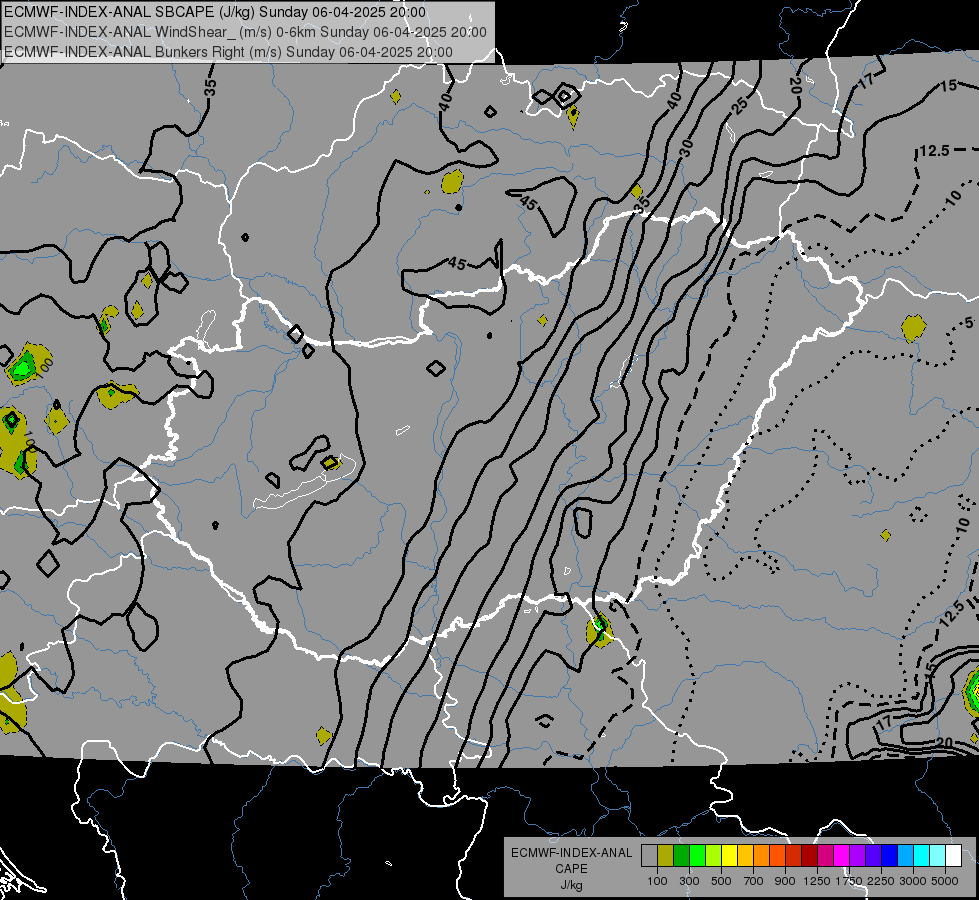This screenshot has width=979, height=900.
Task: Click the 5000 legend value
Action: pos(945,881)
